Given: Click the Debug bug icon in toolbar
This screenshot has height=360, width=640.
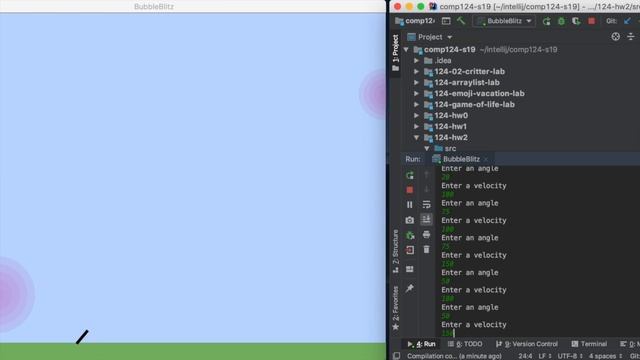Looking at the screenshot, I should click(561, 21).
